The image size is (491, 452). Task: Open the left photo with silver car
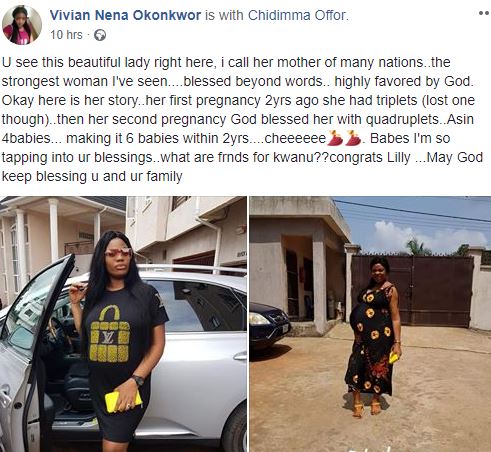(x=123, y=324)
